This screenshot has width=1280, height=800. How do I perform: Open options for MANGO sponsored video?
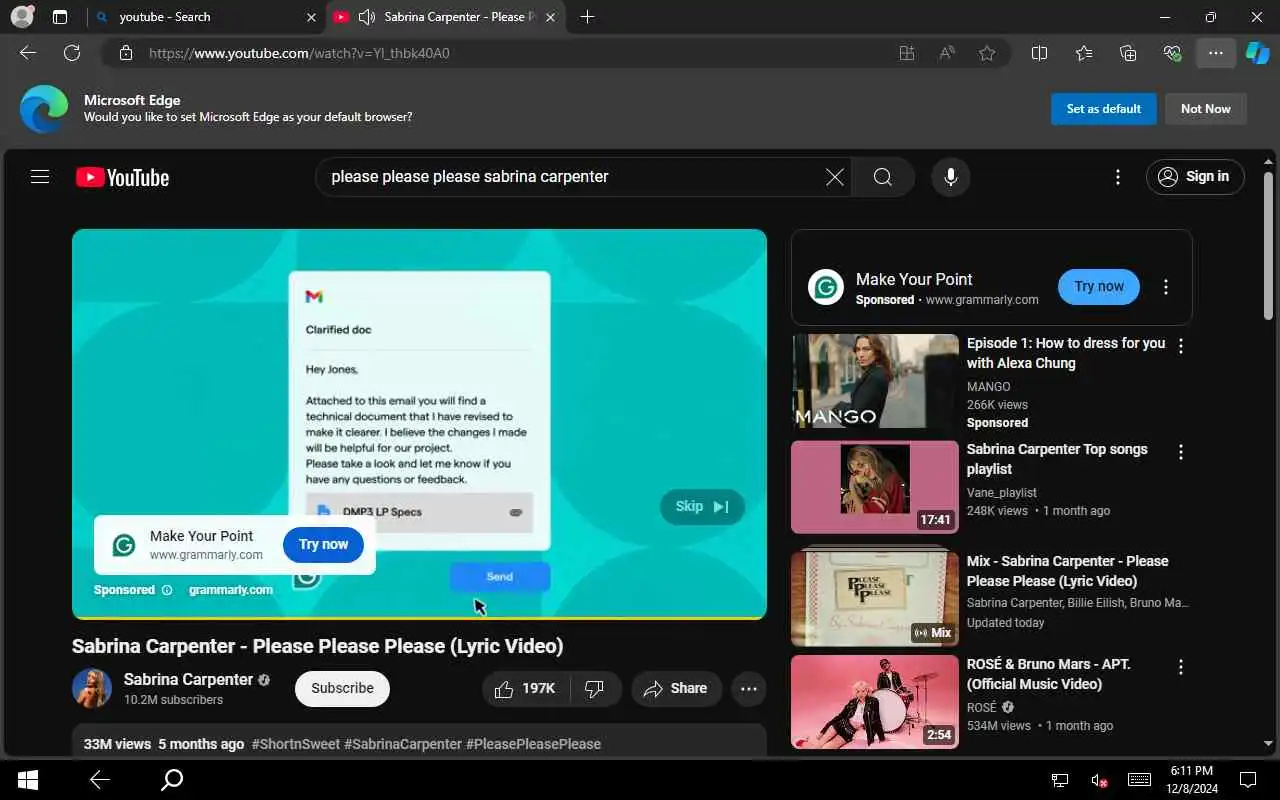1181,346
